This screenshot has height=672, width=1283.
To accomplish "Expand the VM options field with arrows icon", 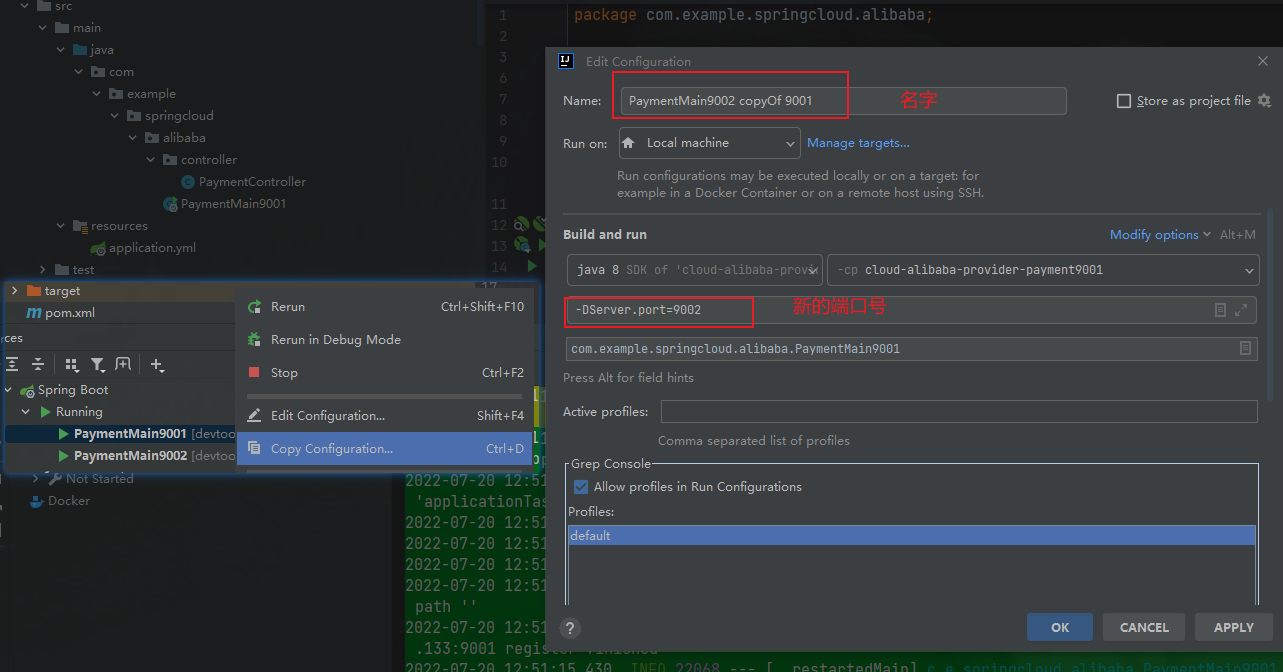I will coord(1241,310).
